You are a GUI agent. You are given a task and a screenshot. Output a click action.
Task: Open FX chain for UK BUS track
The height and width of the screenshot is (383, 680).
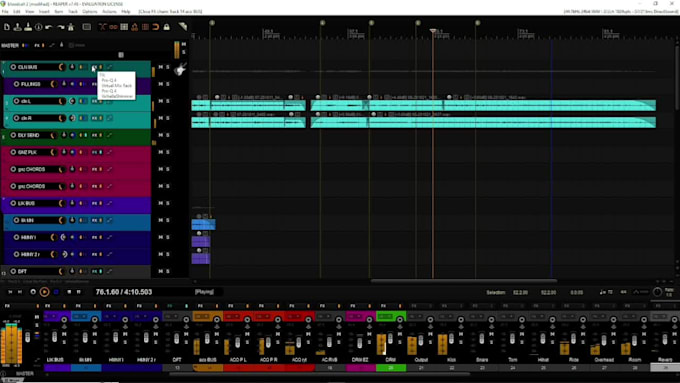pyautogui.click(x=95, y=203)
